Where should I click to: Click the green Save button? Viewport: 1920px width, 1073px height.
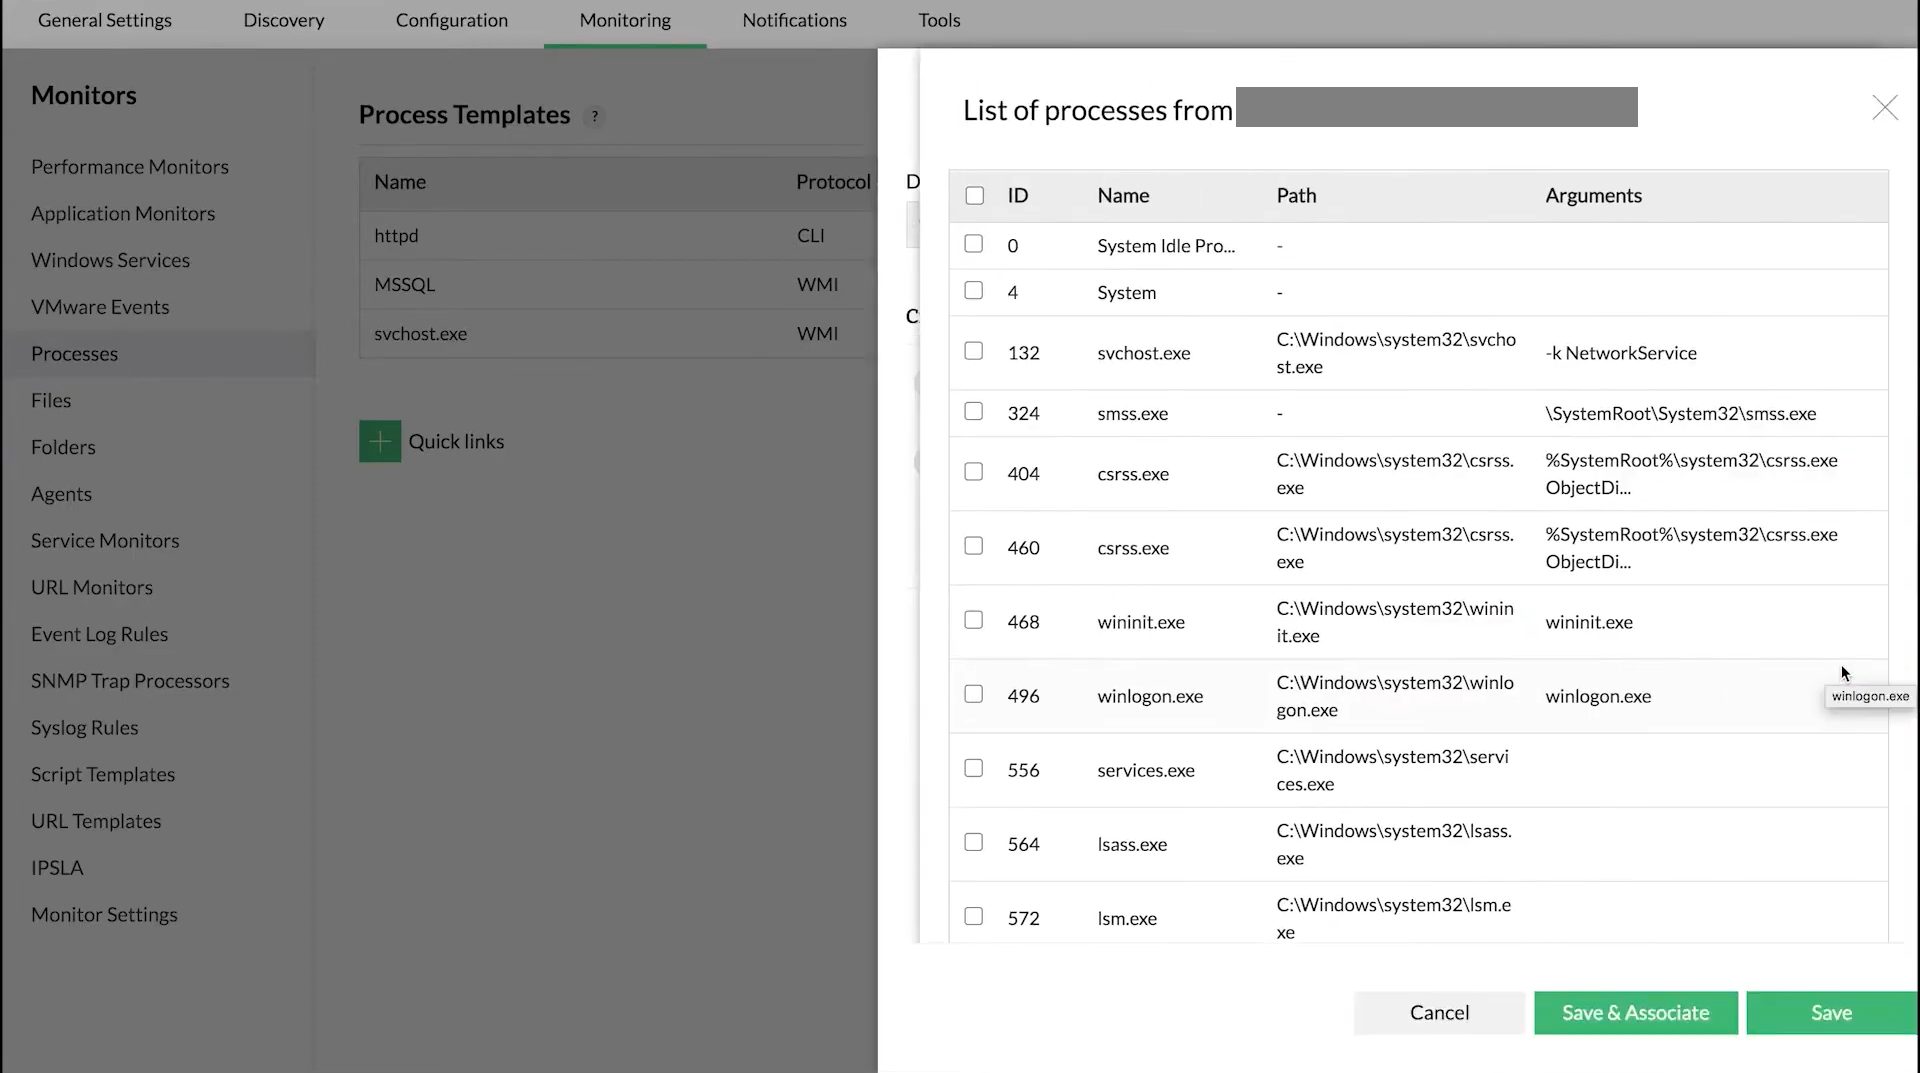(1831, 1013)
